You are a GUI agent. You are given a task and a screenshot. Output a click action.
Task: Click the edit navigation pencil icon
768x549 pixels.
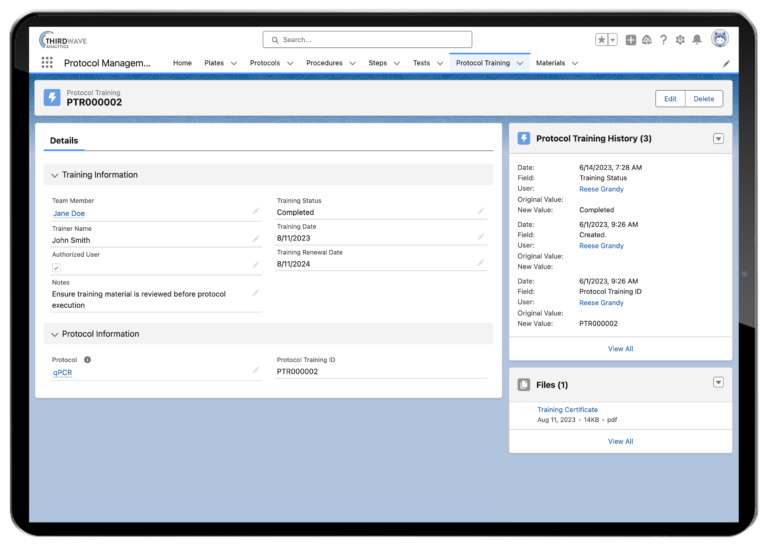click(726, 64)
